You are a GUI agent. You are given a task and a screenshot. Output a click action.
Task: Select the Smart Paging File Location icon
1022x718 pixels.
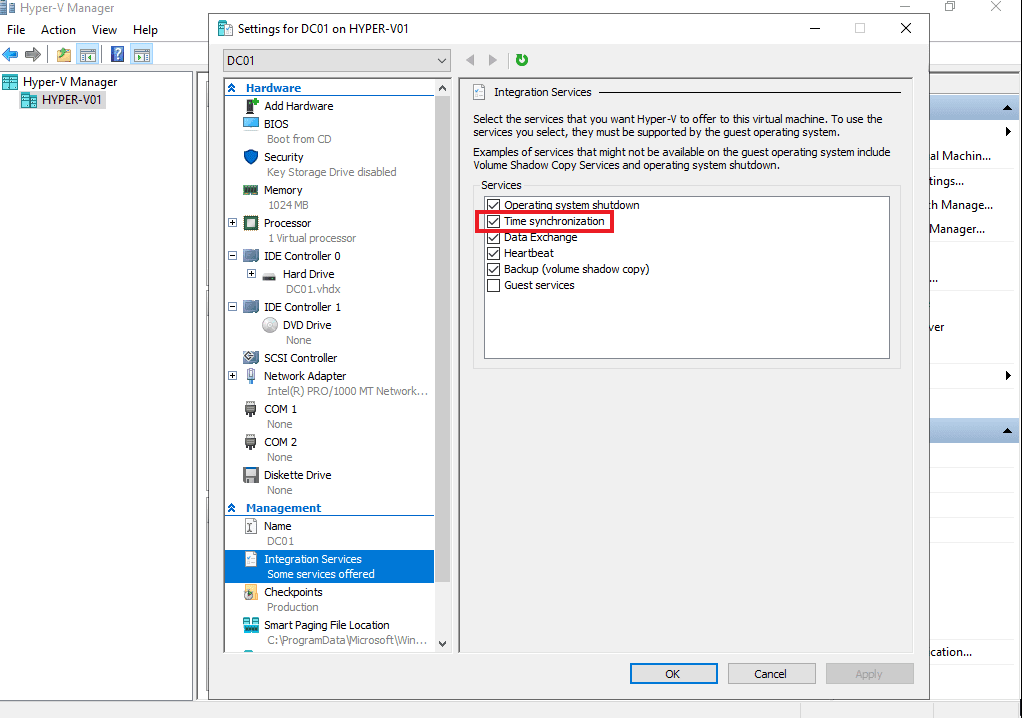[251, 625]
